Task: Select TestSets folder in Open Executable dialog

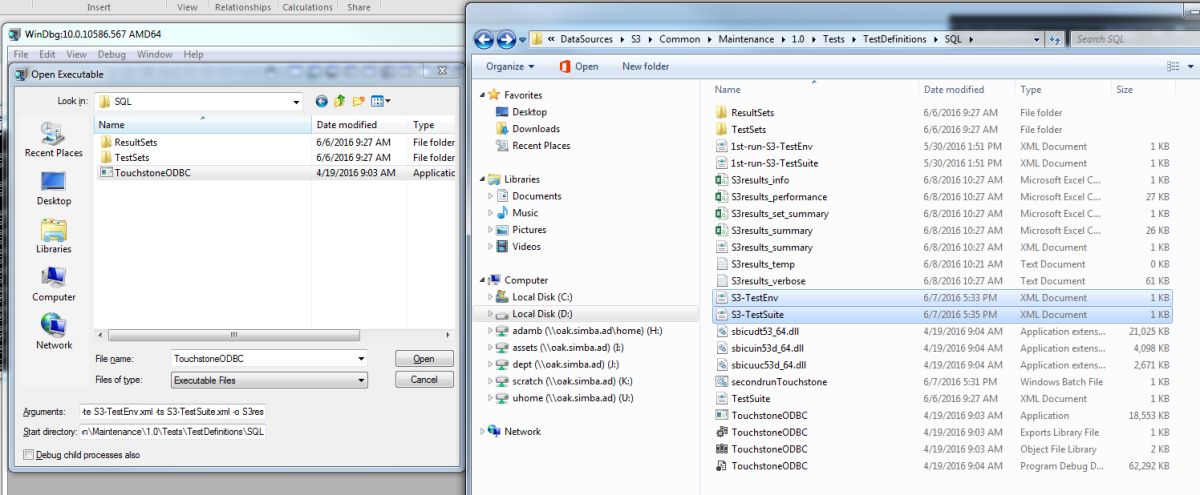Action: 133,157
